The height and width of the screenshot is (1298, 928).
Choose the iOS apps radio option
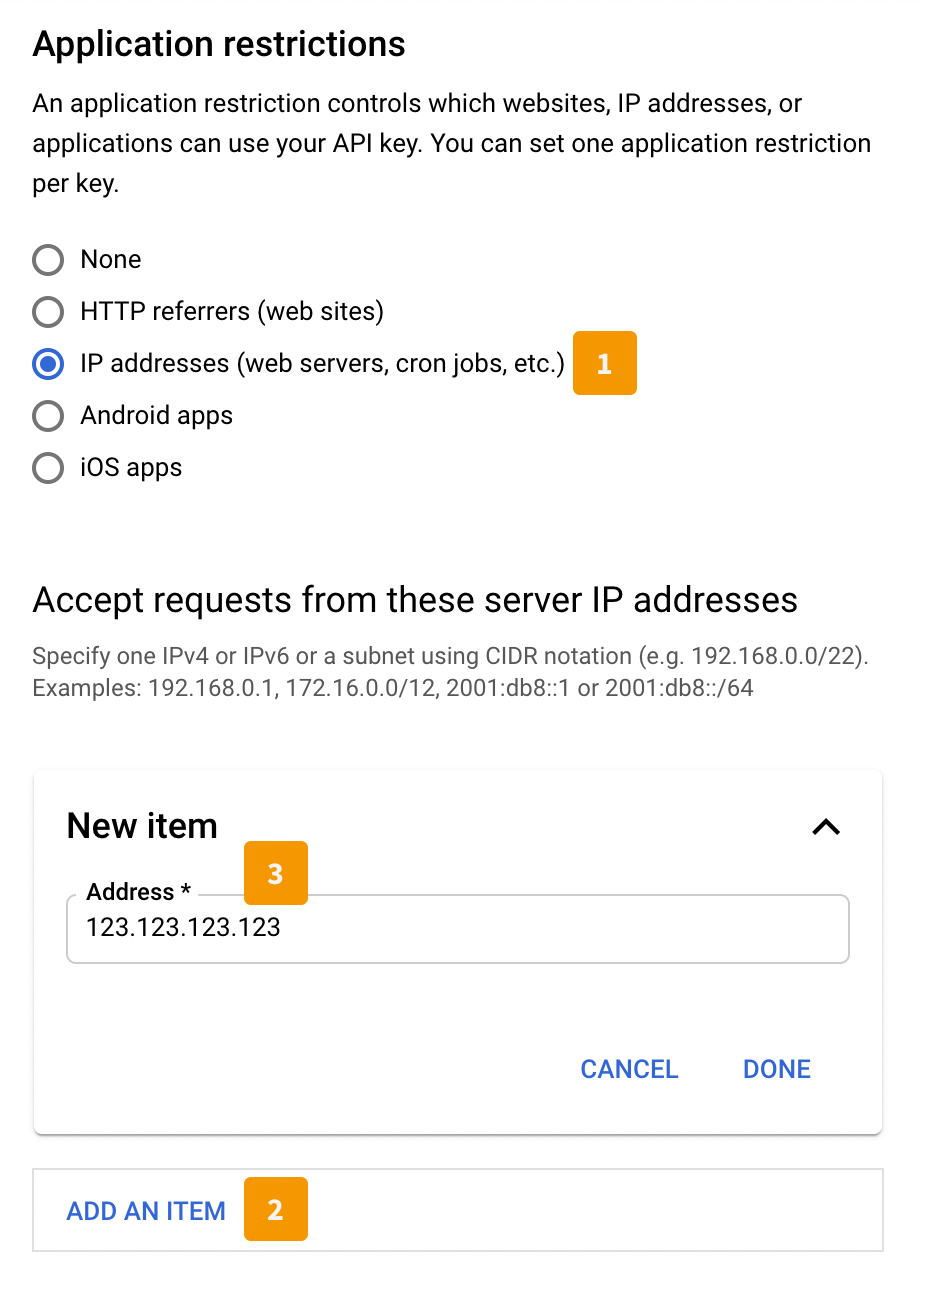click(48, 468)
